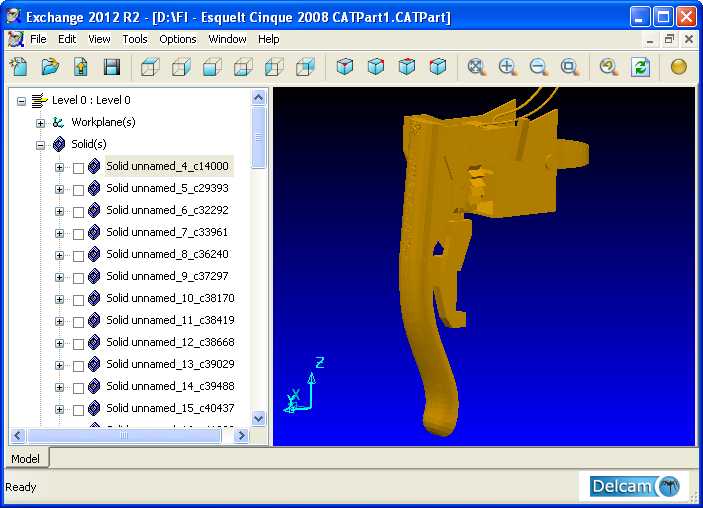Click the tree horizontal scrollbar thumb
Image resolution: width=703 pixels, height=508 pixels.
124,435
